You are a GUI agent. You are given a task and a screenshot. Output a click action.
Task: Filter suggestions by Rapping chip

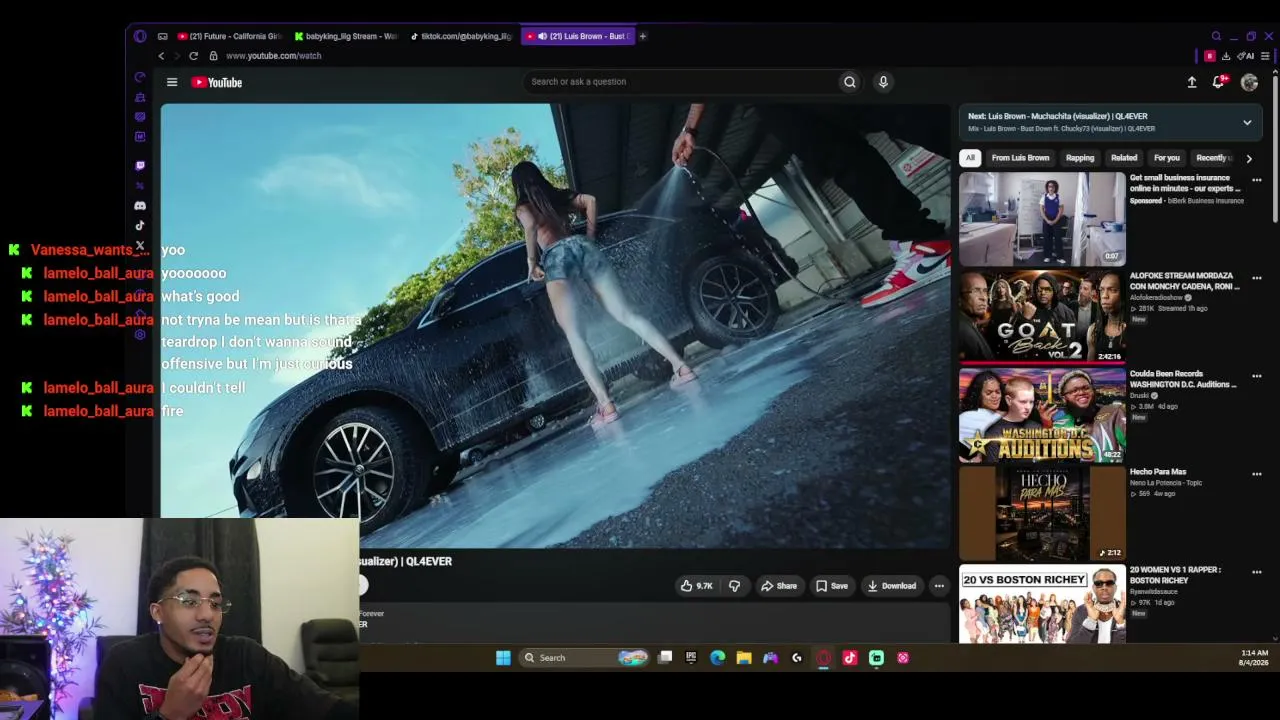1080,158
